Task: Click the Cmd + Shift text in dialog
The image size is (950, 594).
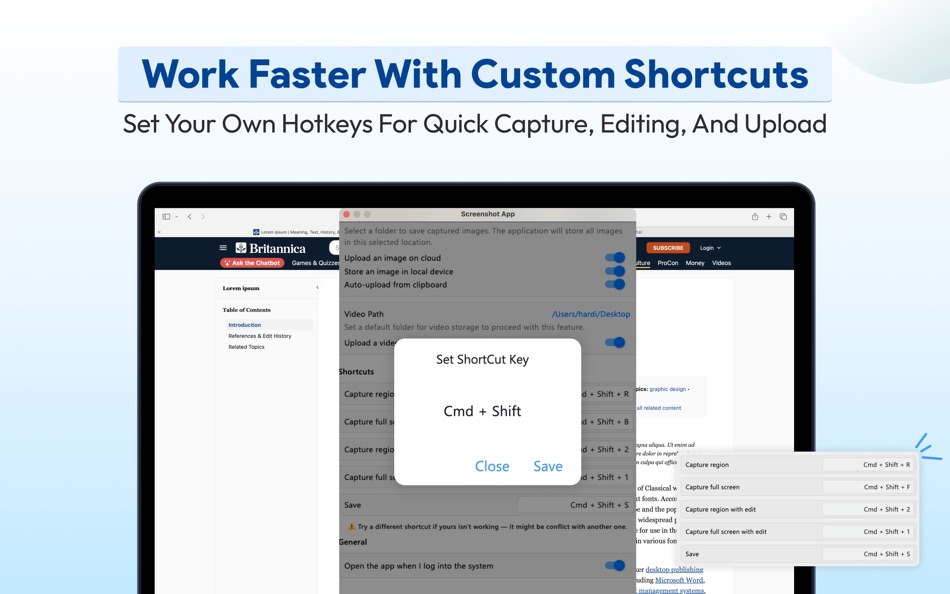Action: 482,411
